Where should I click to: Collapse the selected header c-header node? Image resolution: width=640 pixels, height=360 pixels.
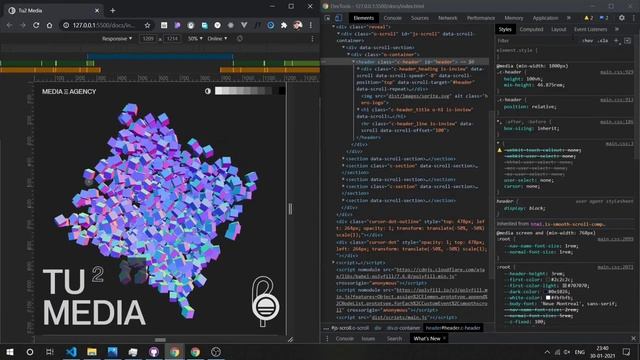click(353, 62)
